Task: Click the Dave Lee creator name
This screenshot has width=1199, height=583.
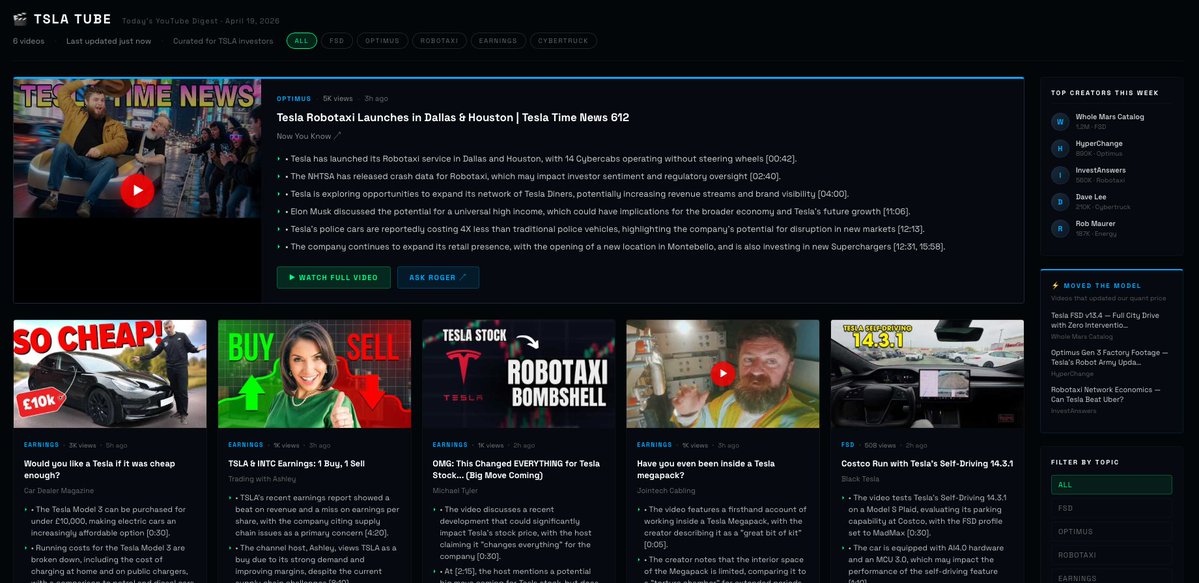Action: click(x=1090, y=197)
